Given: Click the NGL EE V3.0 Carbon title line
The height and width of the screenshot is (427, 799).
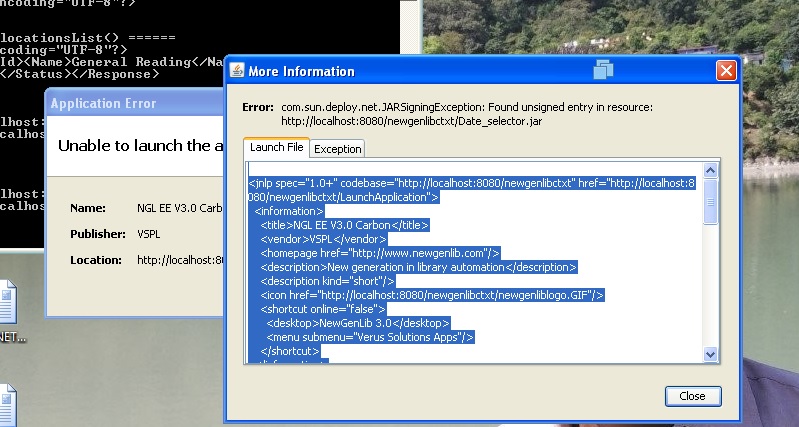Looking at the screenshot, I should click(x=345, y=226).
